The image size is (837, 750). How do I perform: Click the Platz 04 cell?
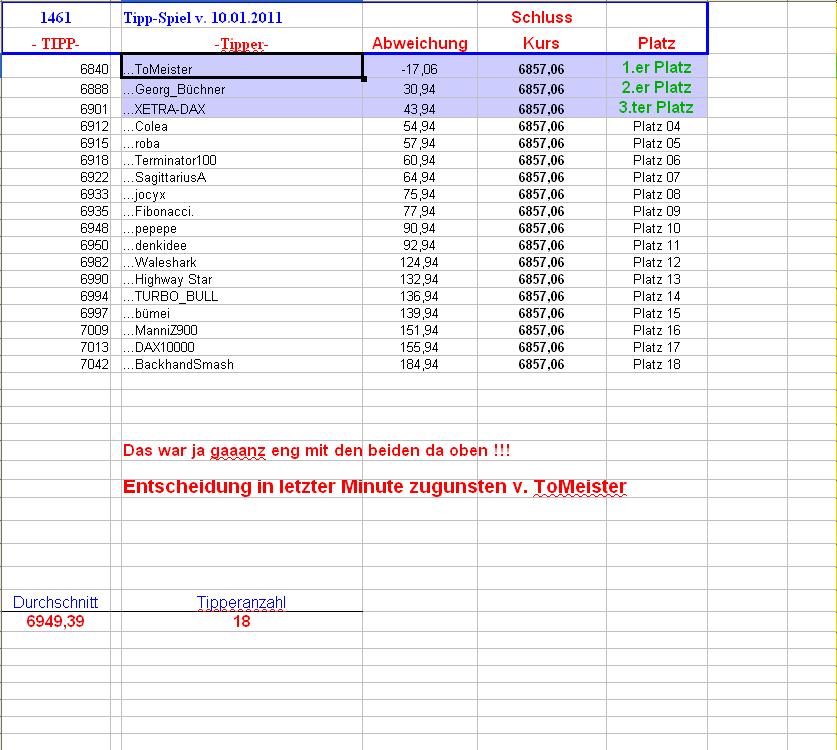click(x=657, y=127)
